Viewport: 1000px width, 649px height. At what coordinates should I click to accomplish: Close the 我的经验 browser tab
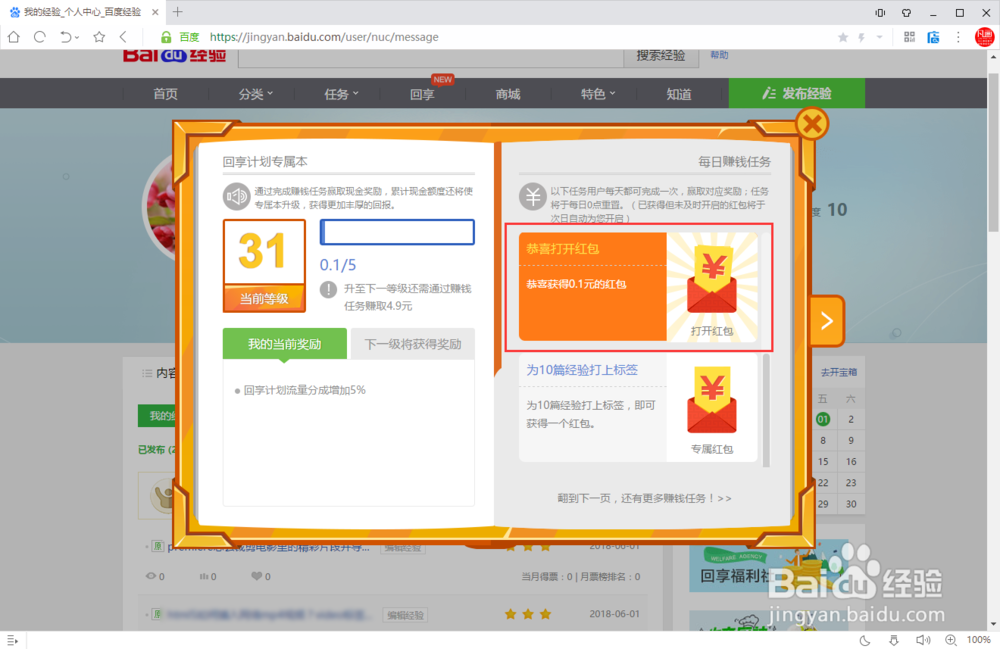(155, 12)
